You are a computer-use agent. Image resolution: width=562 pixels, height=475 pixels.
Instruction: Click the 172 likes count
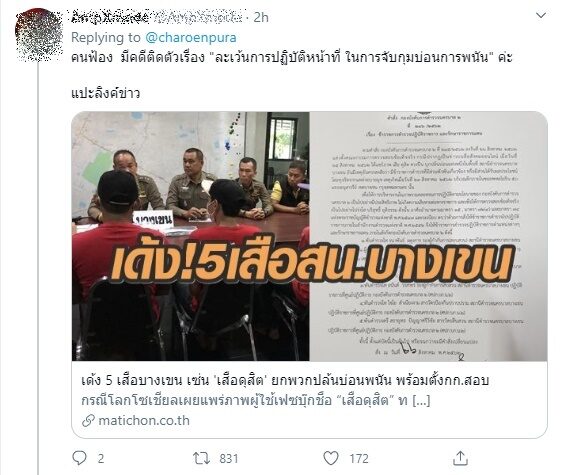359,459
